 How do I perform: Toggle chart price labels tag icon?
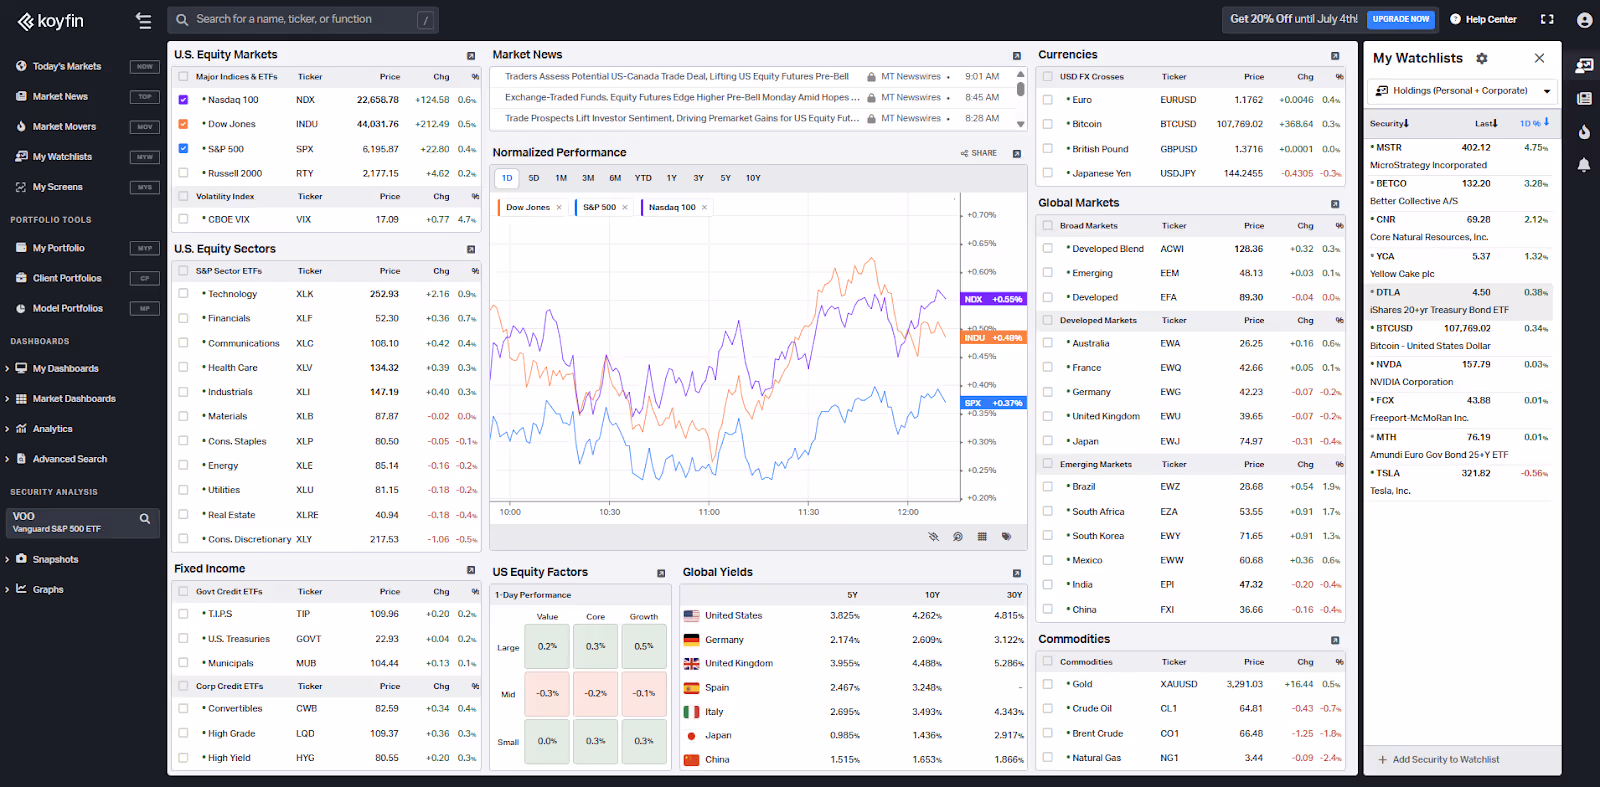[1006, 537]
